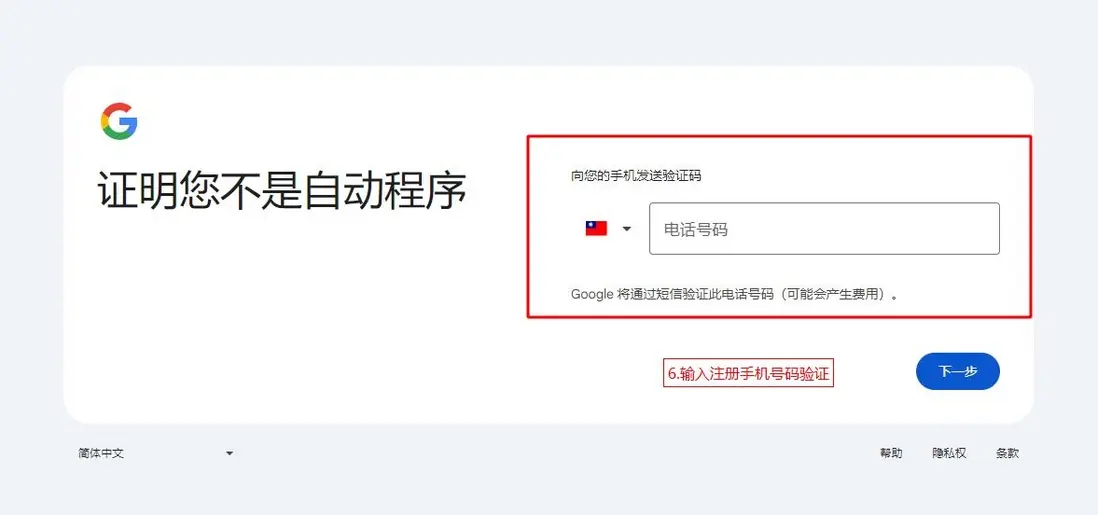Click the 下一步 button
Viewport: 1098px width, 515px height.
(x=957, y=371)
